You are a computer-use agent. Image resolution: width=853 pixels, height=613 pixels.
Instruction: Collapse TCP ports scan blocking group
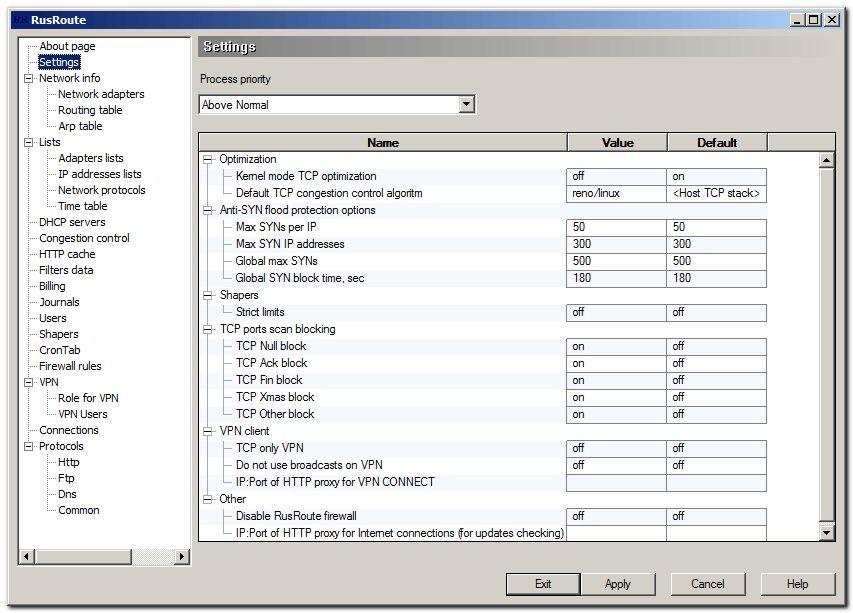[207, 330]
